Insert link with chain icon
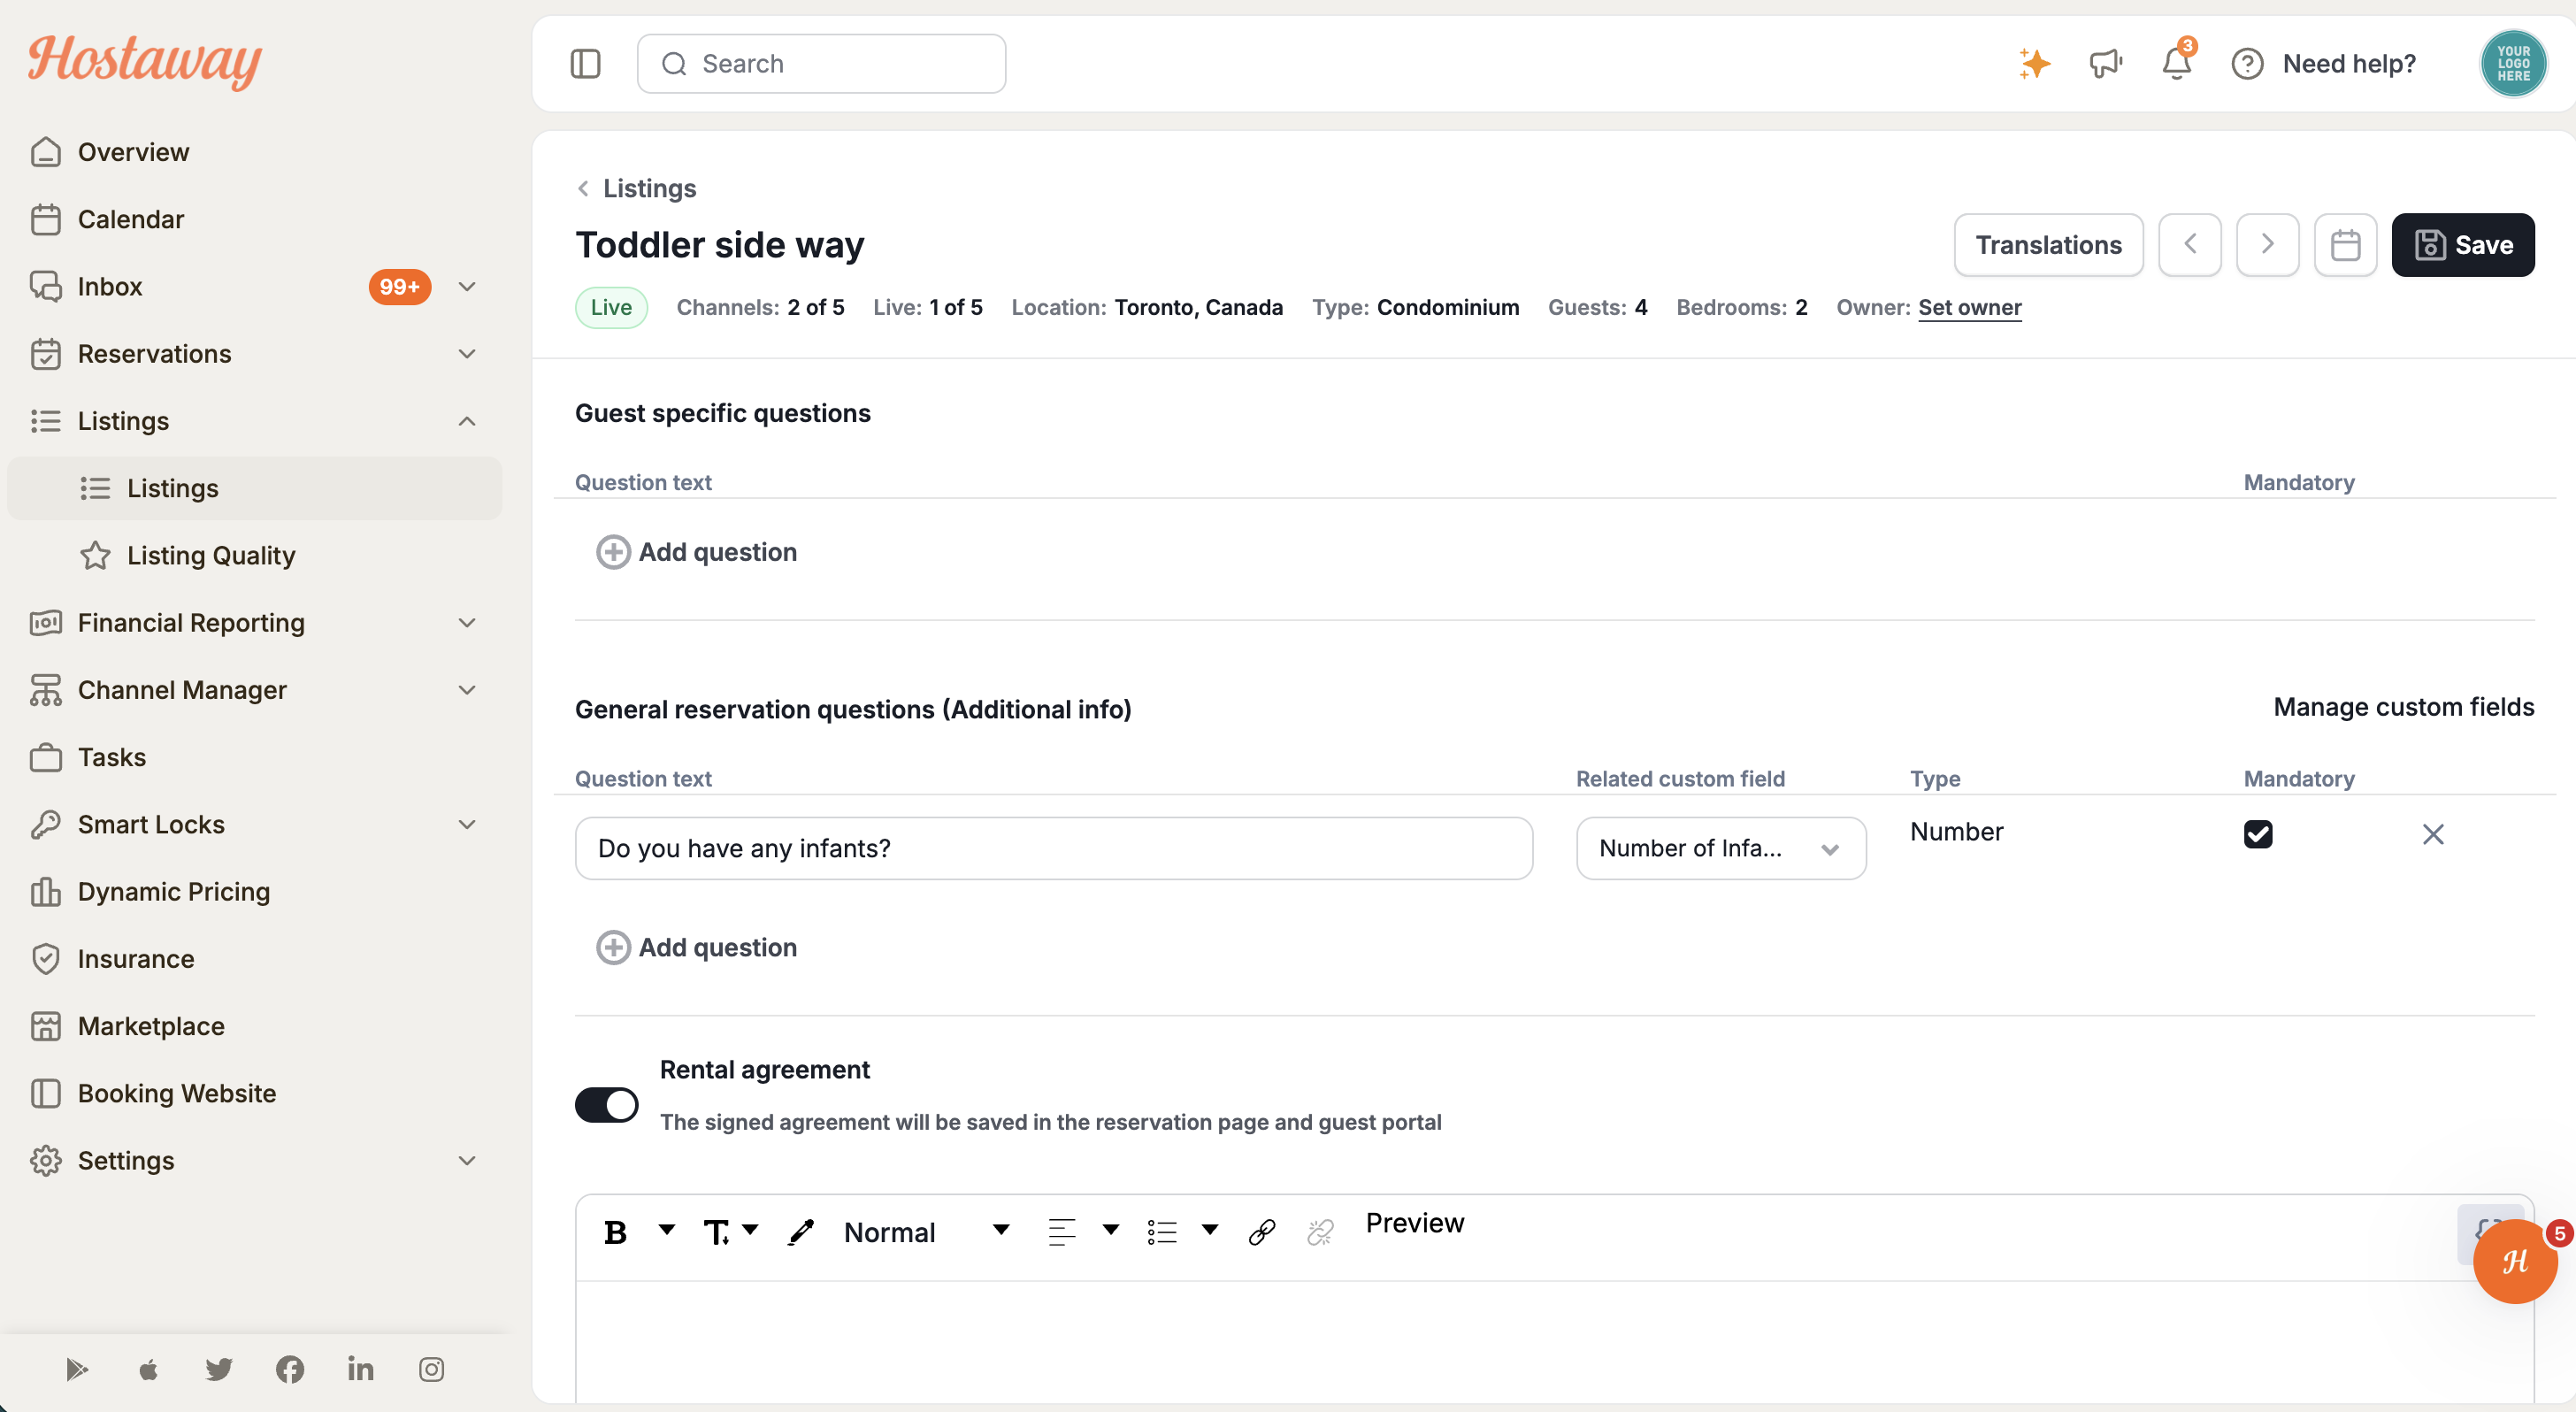 pos(1262,1233)
